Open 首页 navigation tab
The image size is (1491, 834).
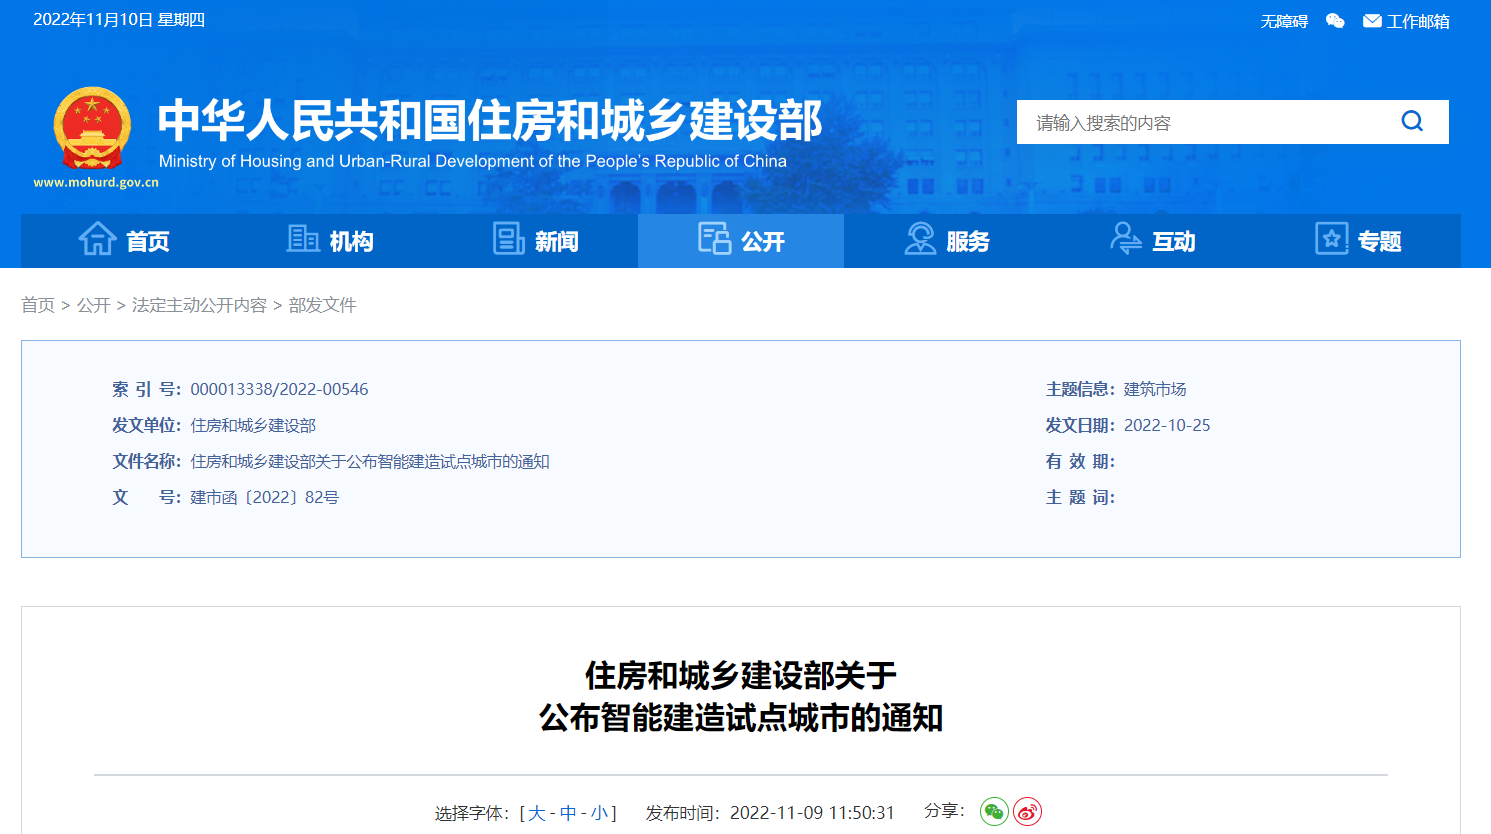pos(124,241)
